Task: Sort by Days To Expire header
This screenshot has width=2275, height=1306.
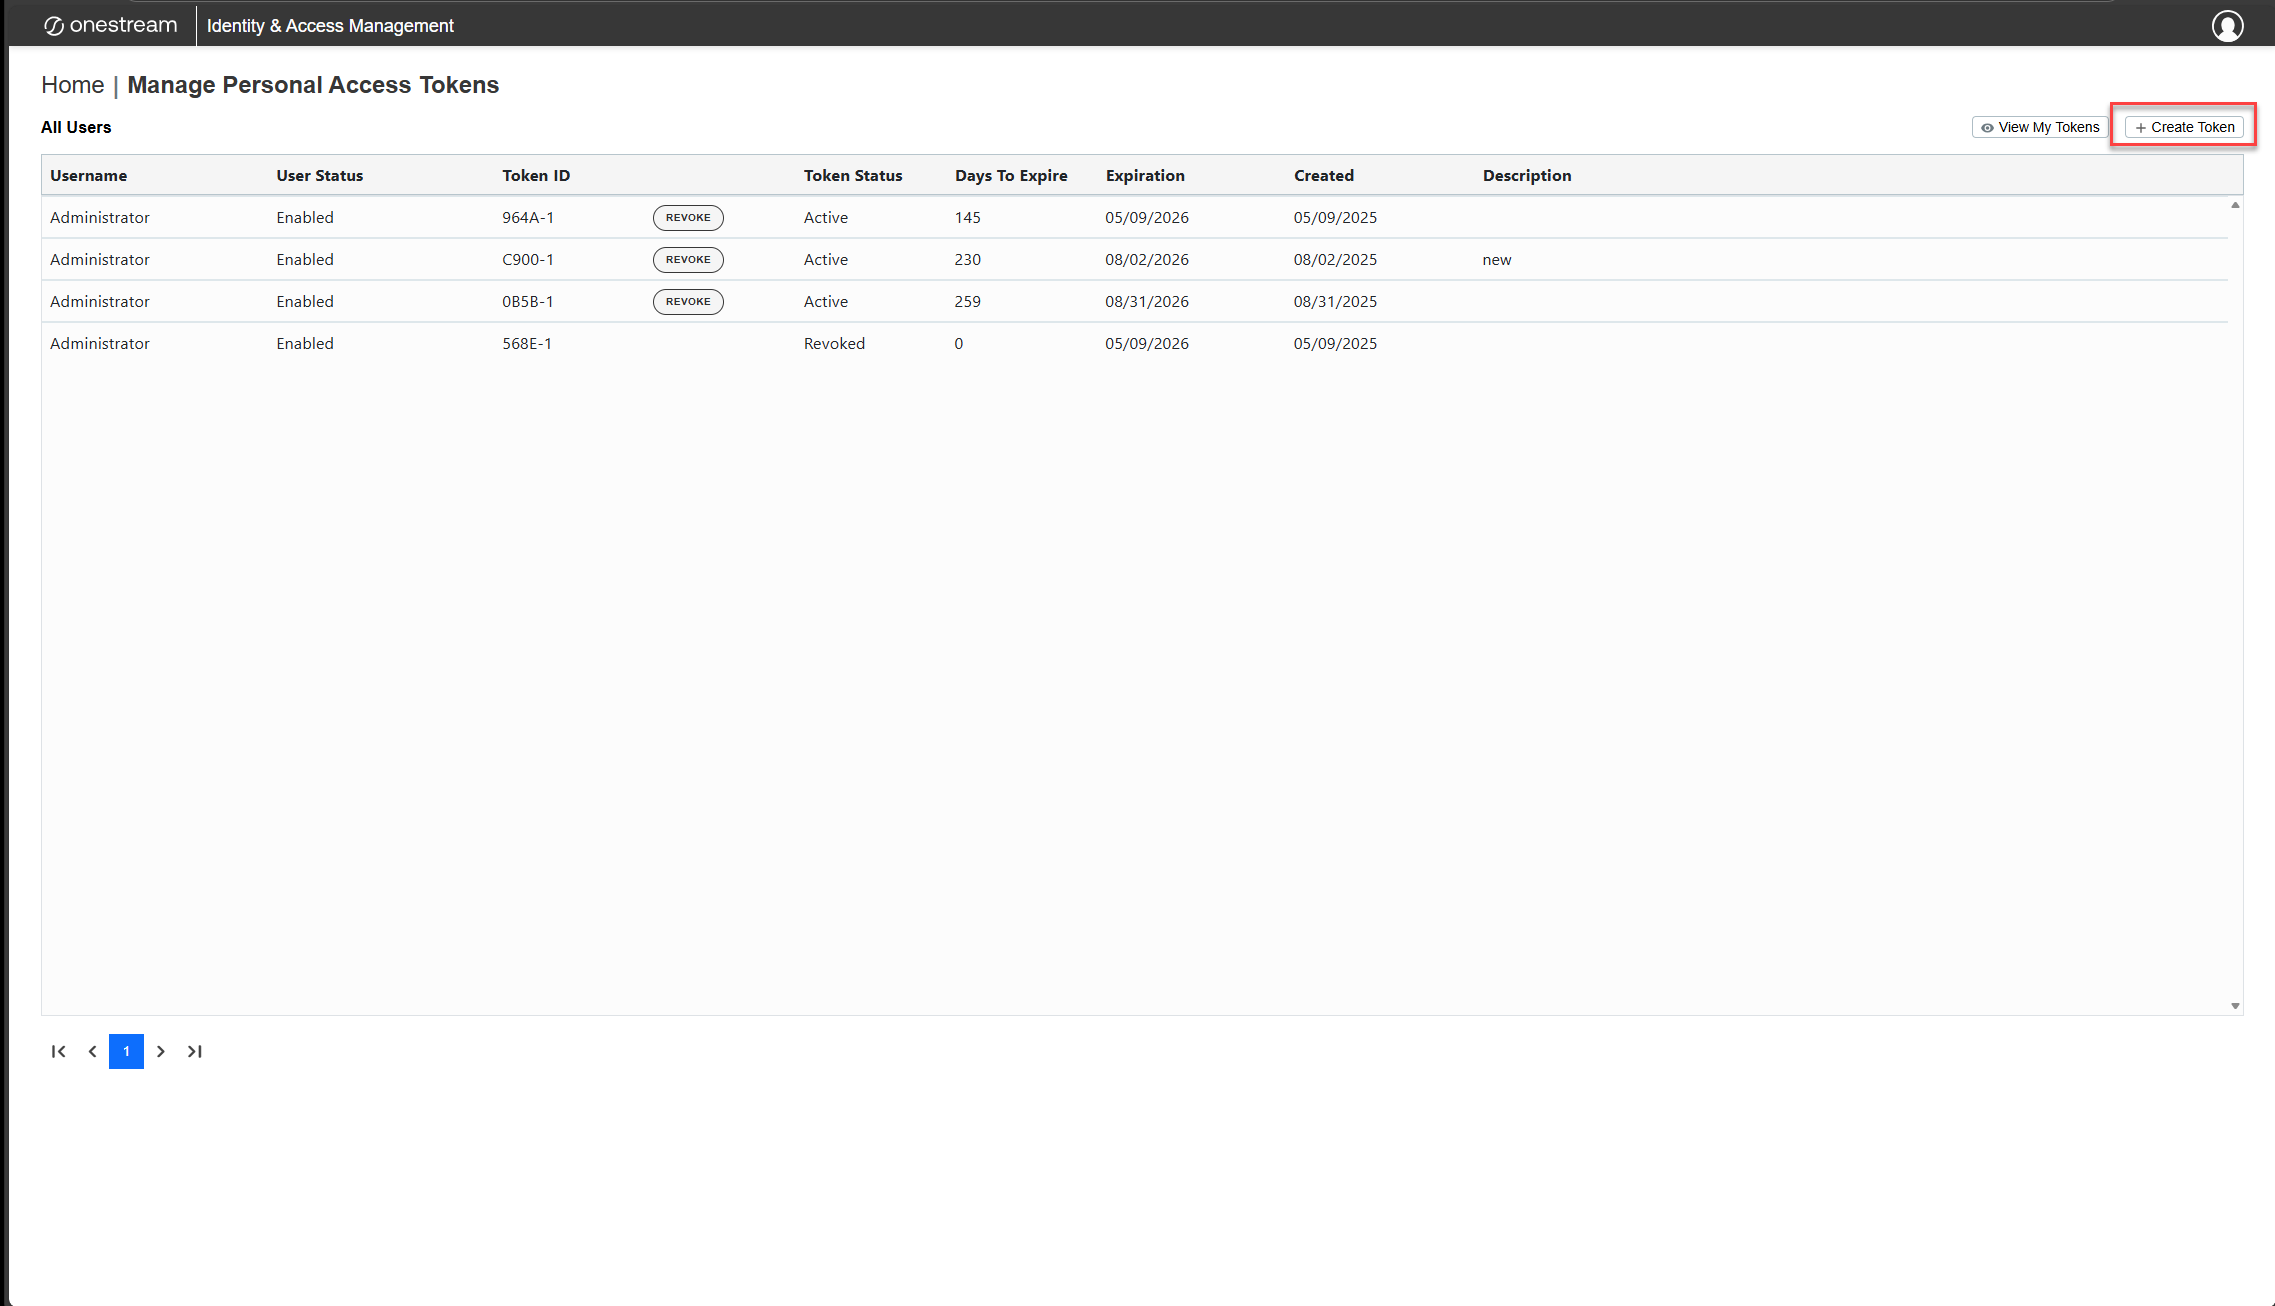Action: pyautogui.click(x=1011, y=175)
